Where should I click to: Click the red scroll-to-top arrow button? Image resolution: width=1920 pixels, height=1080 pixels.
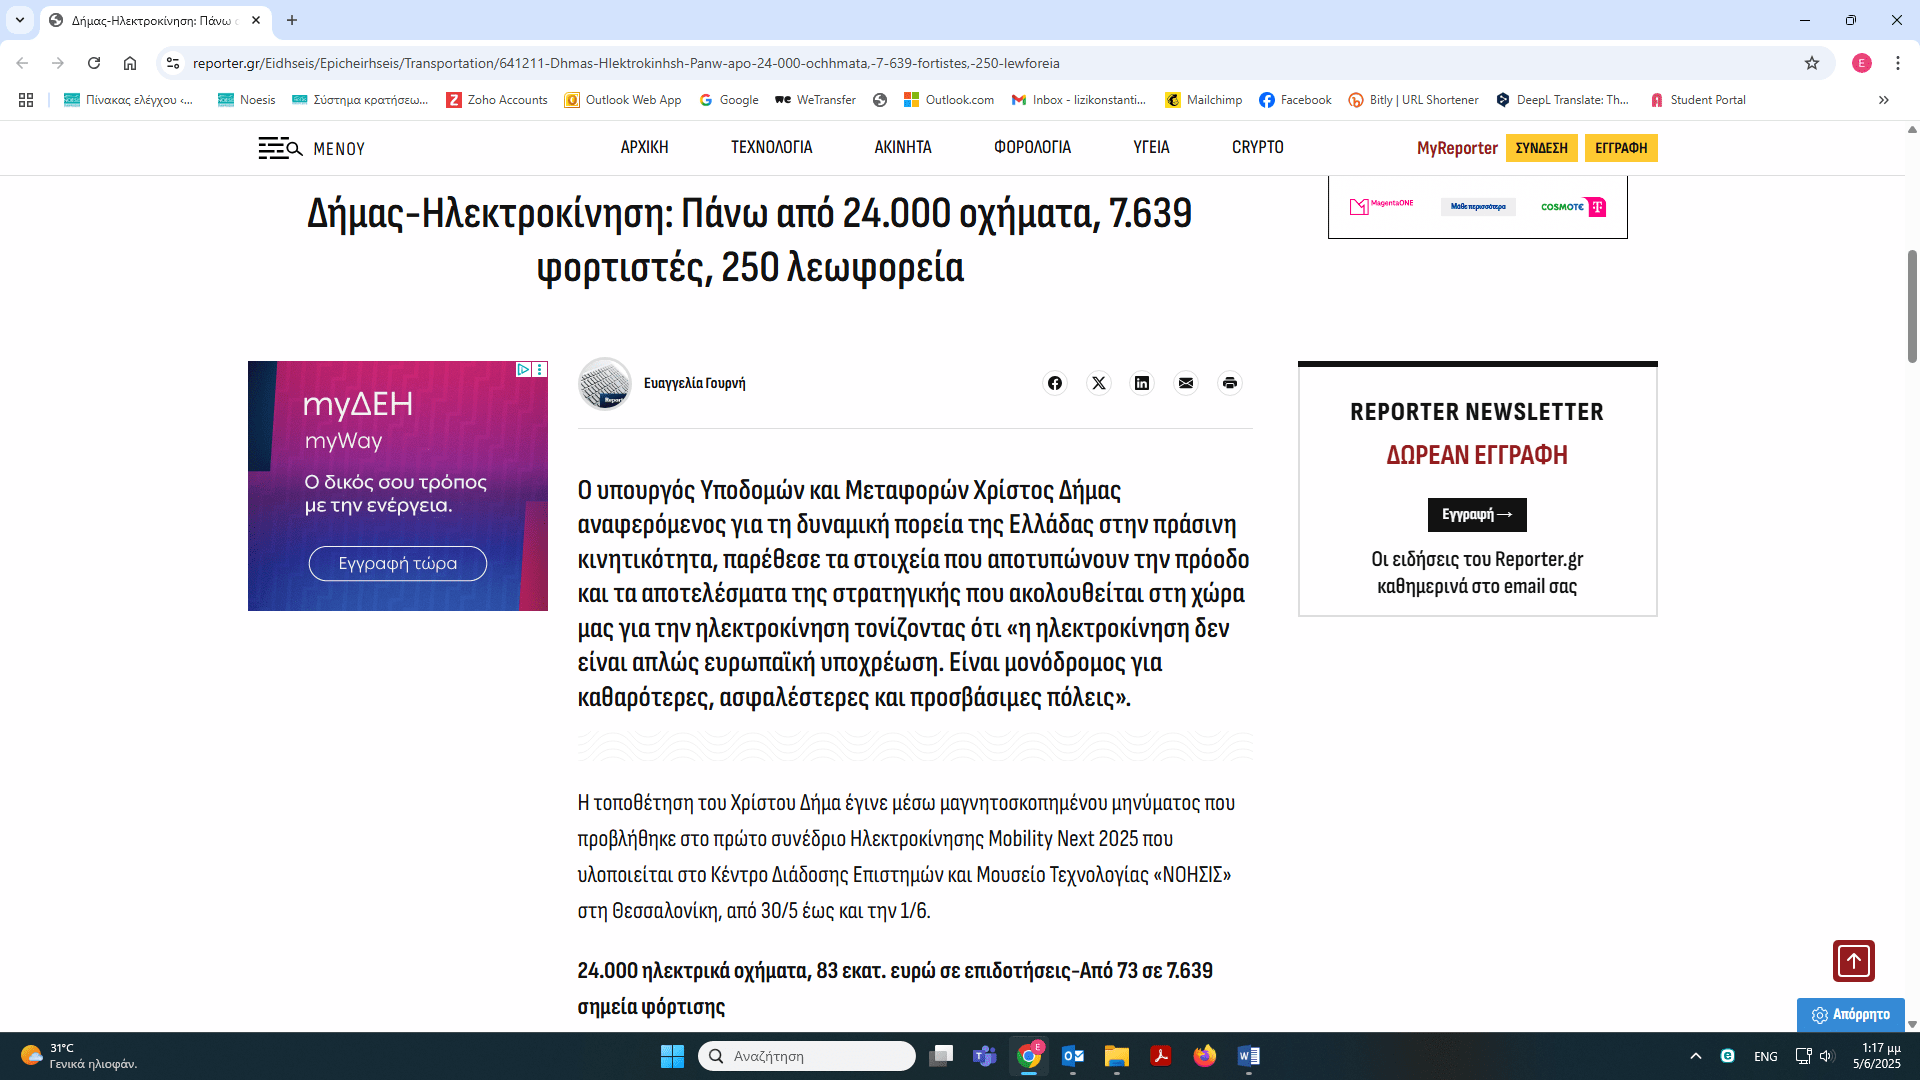point(1853,961)
